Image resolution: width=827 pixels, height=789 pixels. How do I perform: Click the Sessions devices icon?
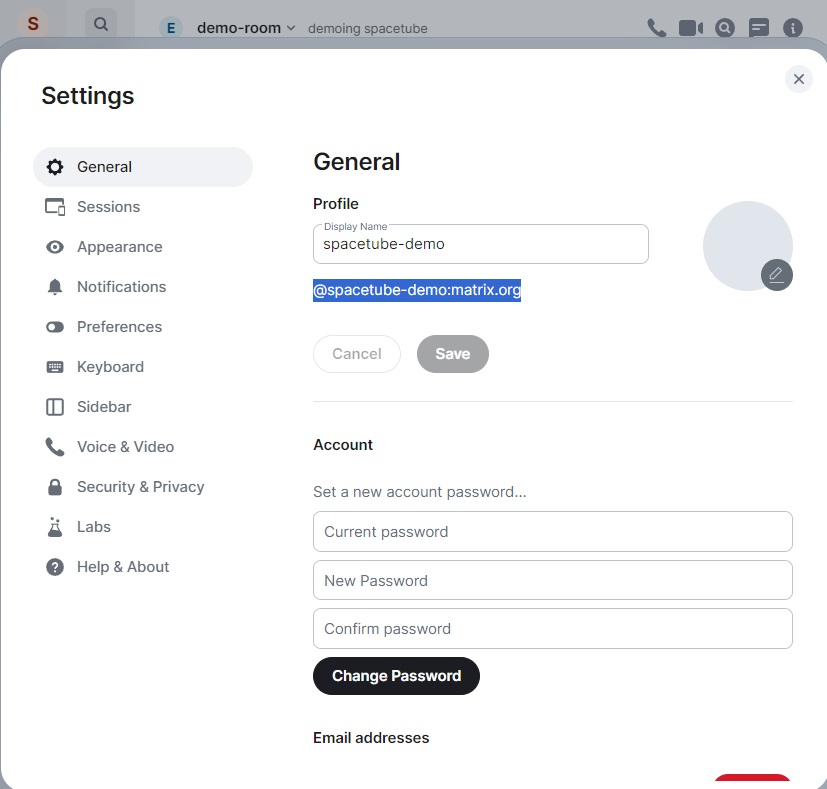tap(55, 207)
